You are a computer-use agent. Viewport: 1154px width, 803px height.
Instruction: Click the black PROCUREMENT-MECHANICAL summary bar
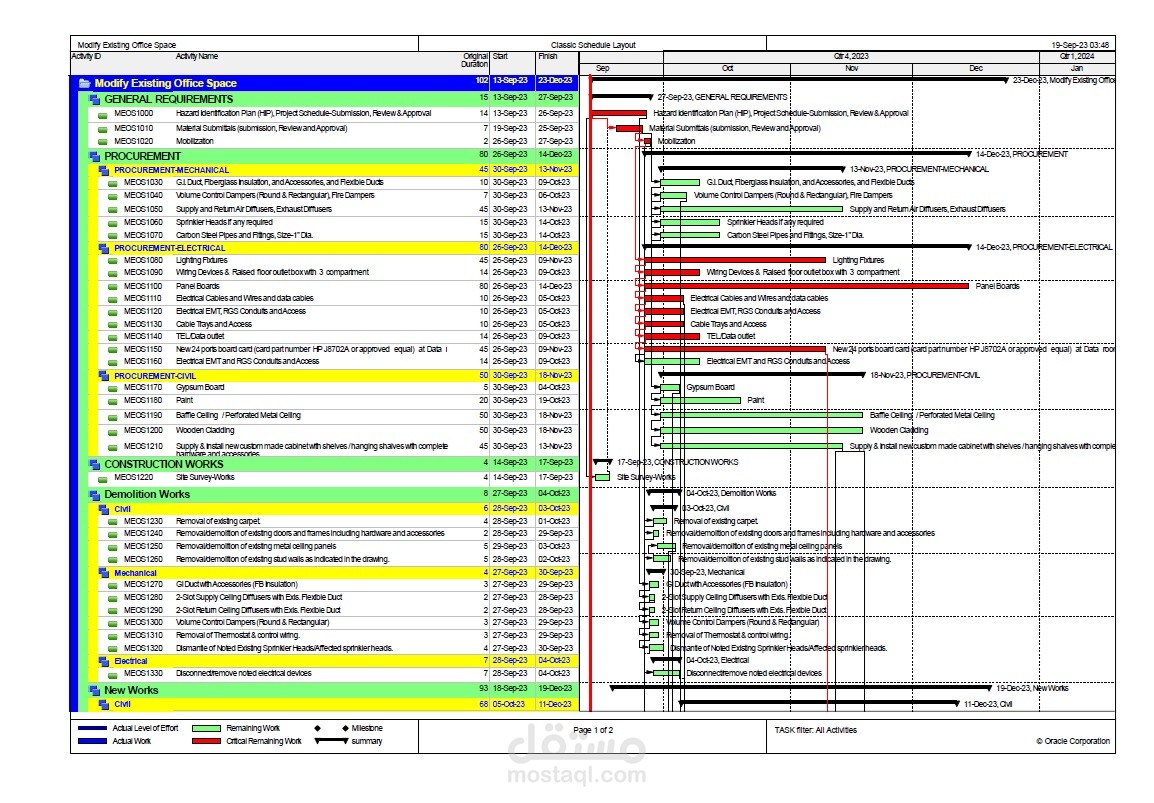752,169
